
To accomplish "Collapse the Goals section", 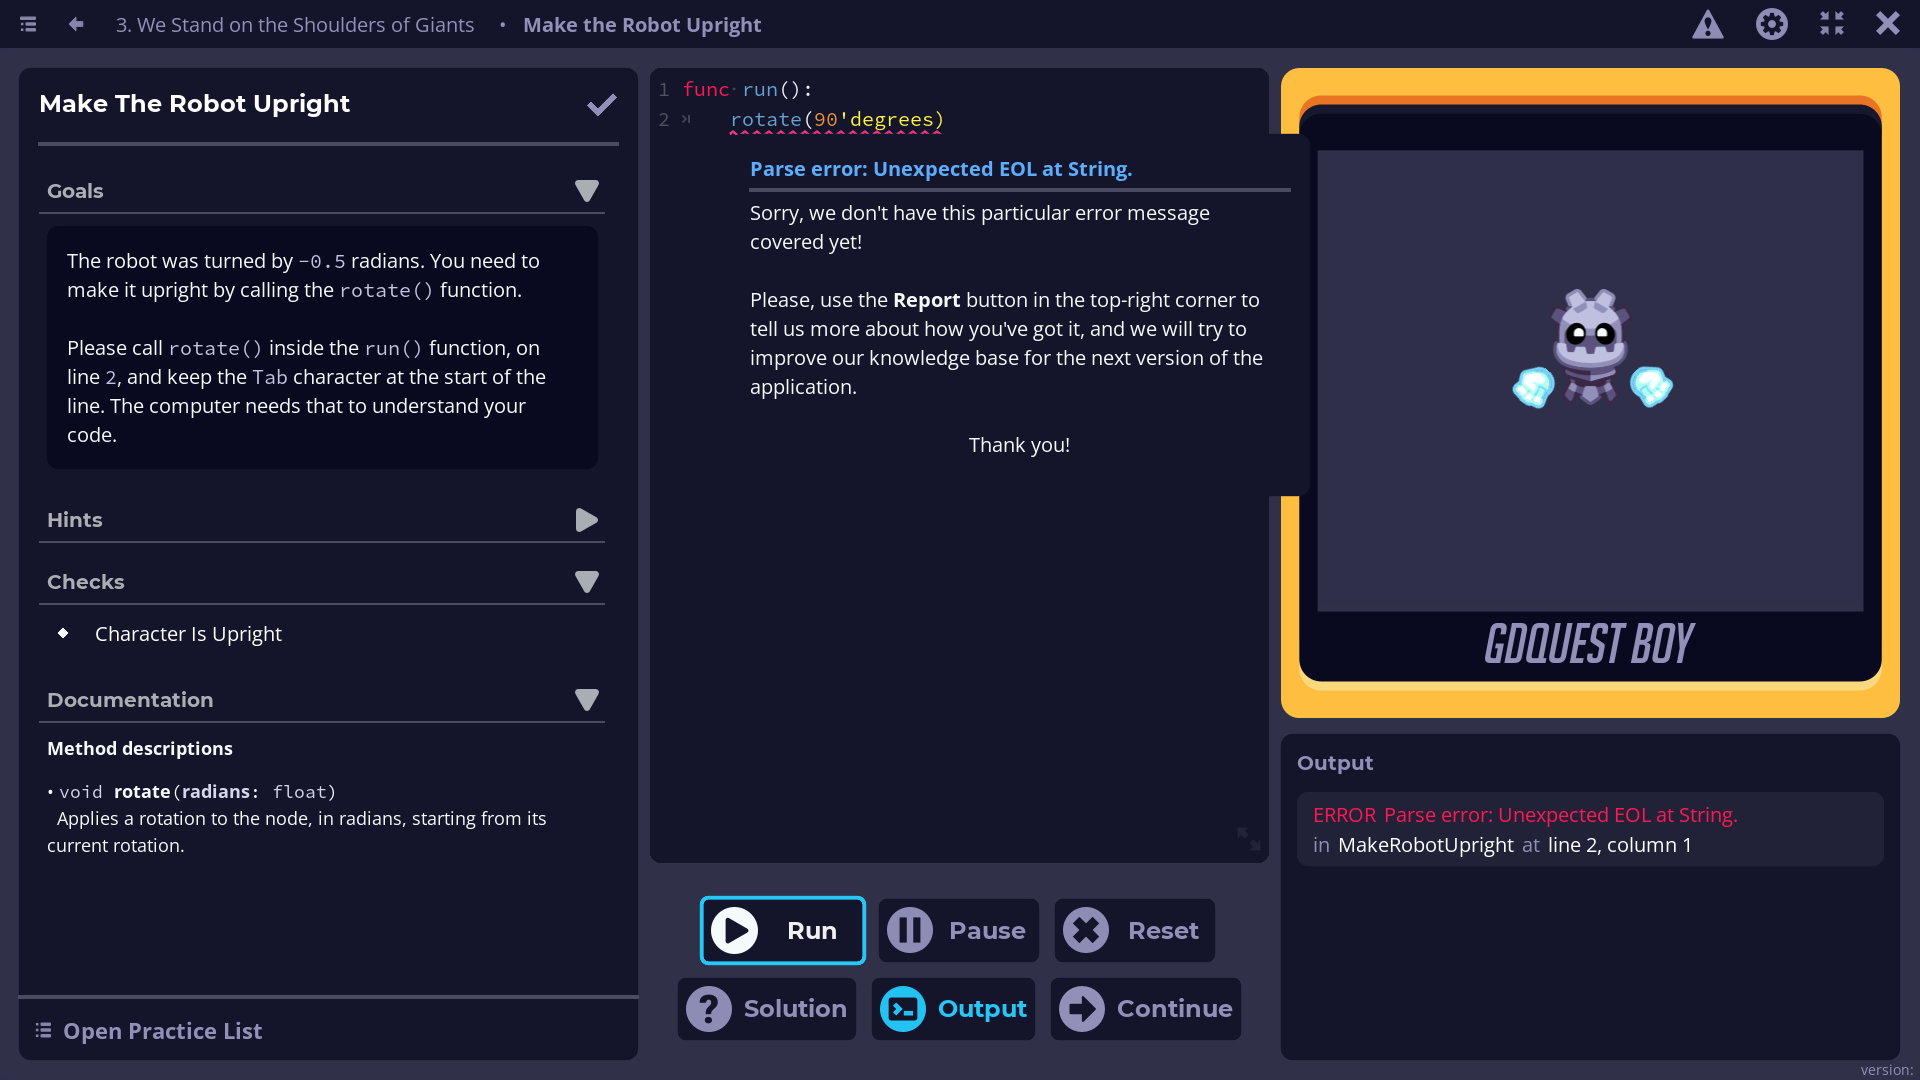I will (587, 191).
